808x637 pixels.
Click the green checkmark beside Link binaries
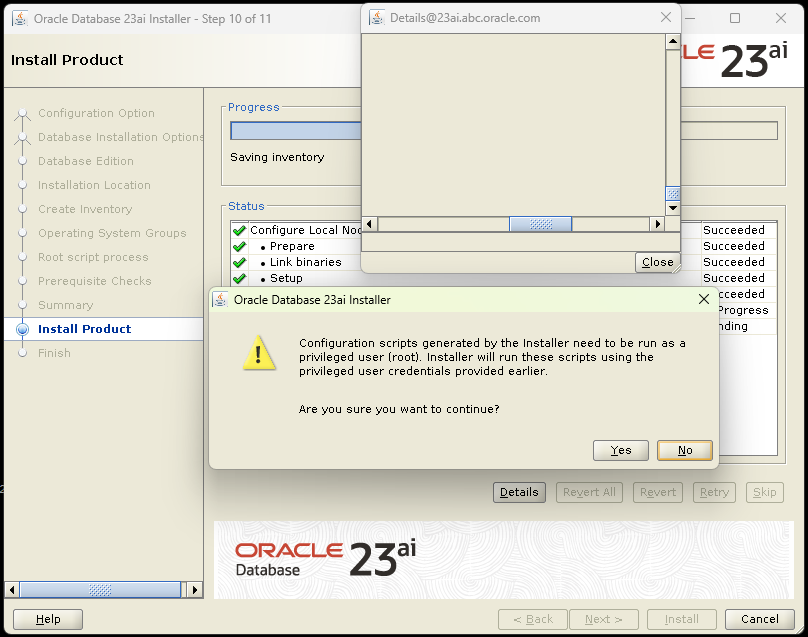point(240,262)
